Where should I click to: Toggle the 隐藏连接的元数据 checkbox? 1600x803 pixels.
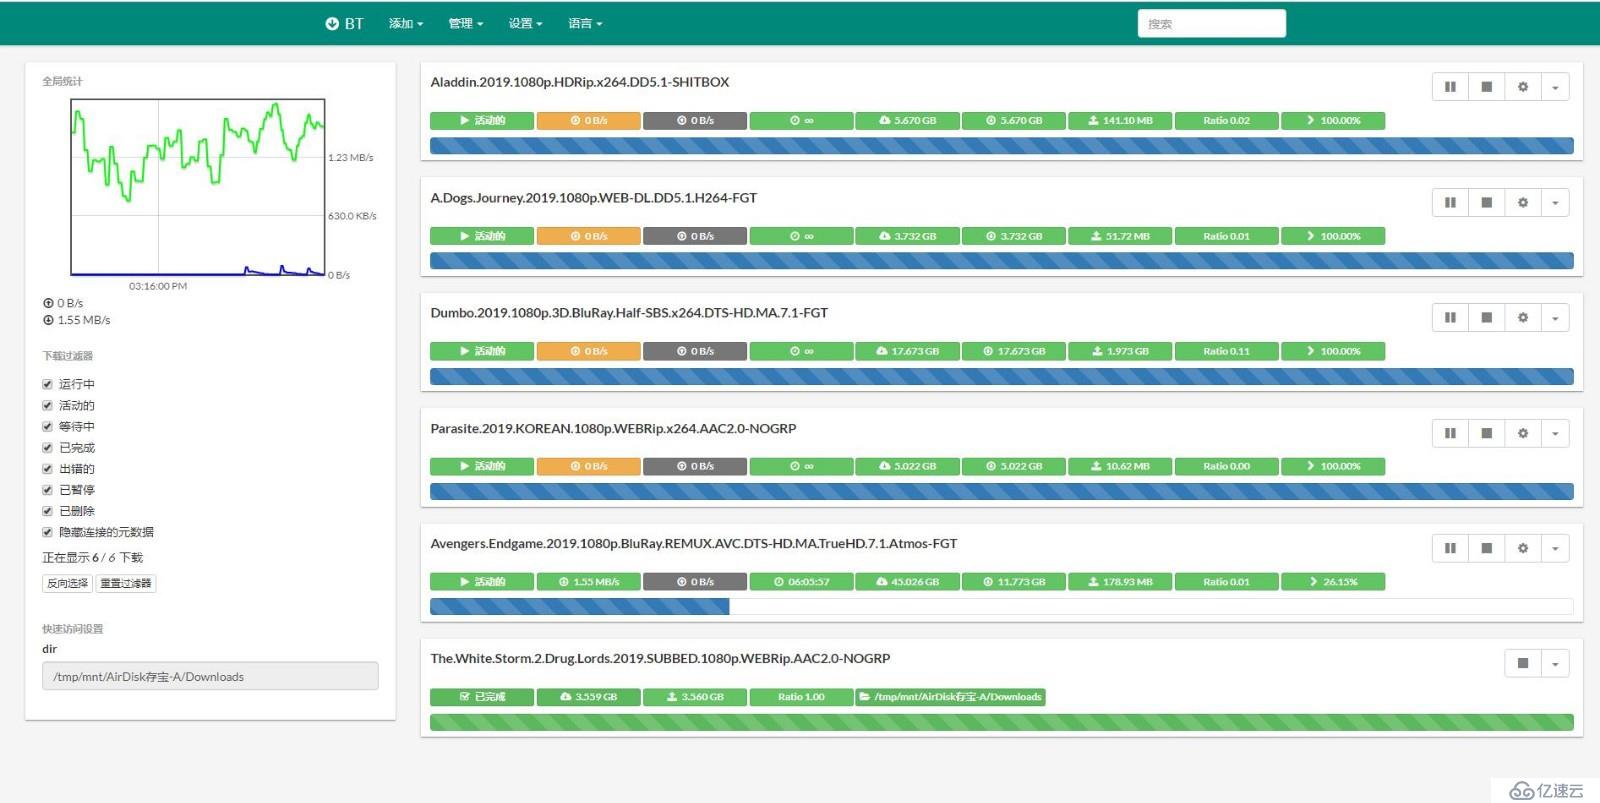pyautogui.click(x=47, y=532)
